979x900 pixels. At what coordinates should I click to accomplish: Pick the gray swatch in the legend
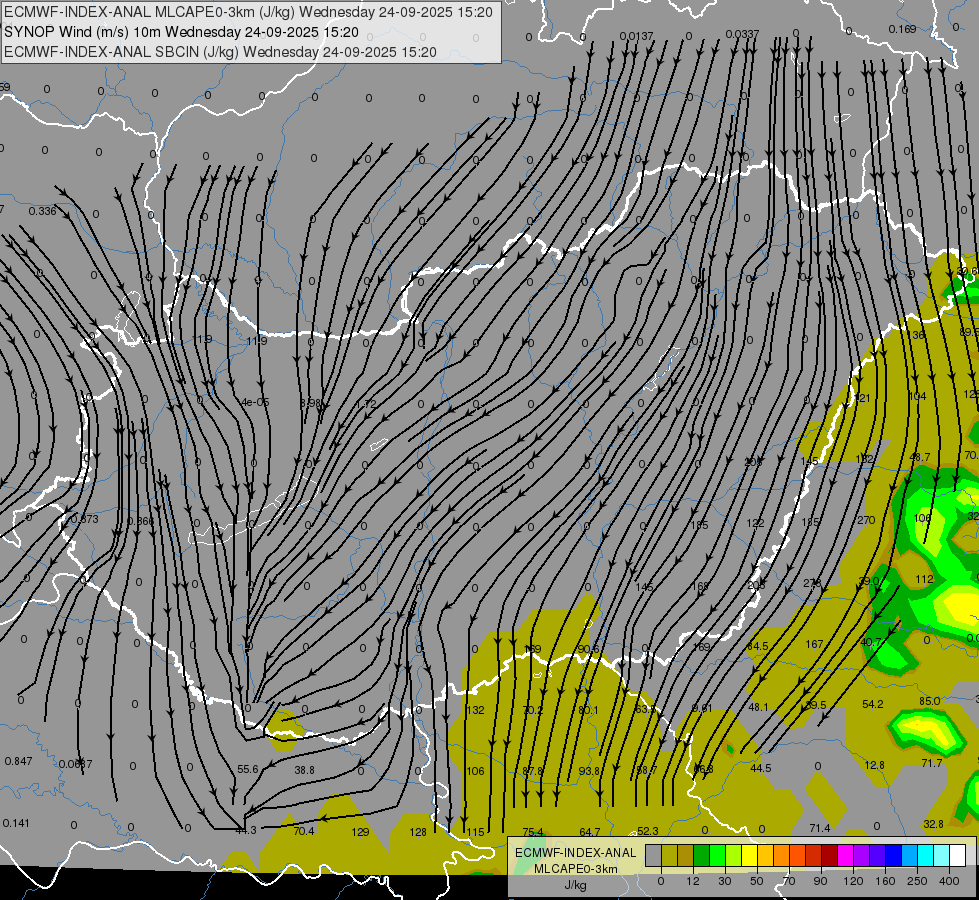pos(653,855)
